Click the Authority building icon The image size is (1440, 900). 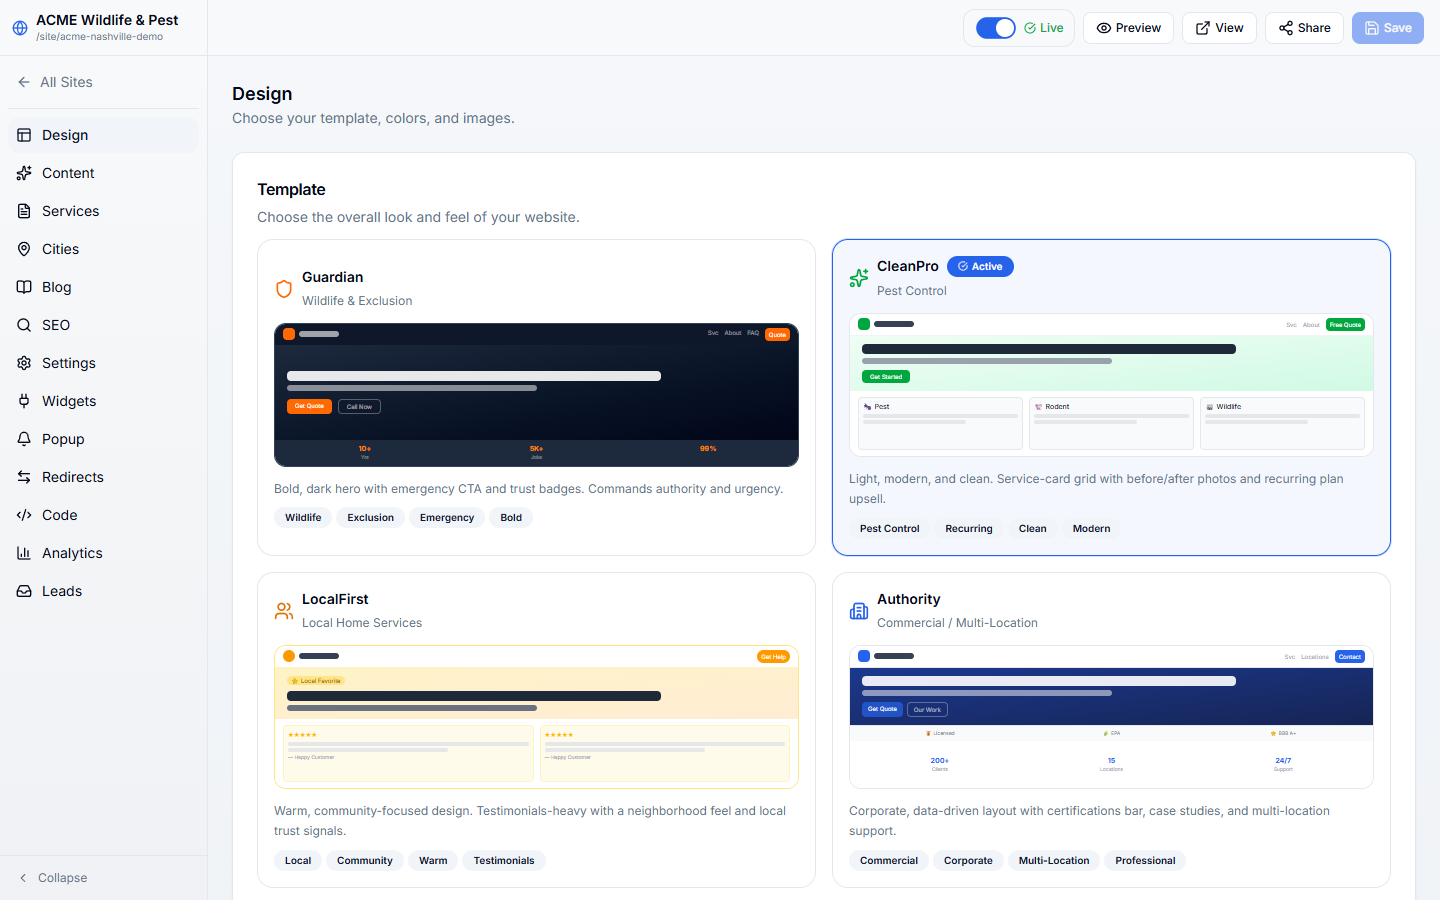point(859,611)
